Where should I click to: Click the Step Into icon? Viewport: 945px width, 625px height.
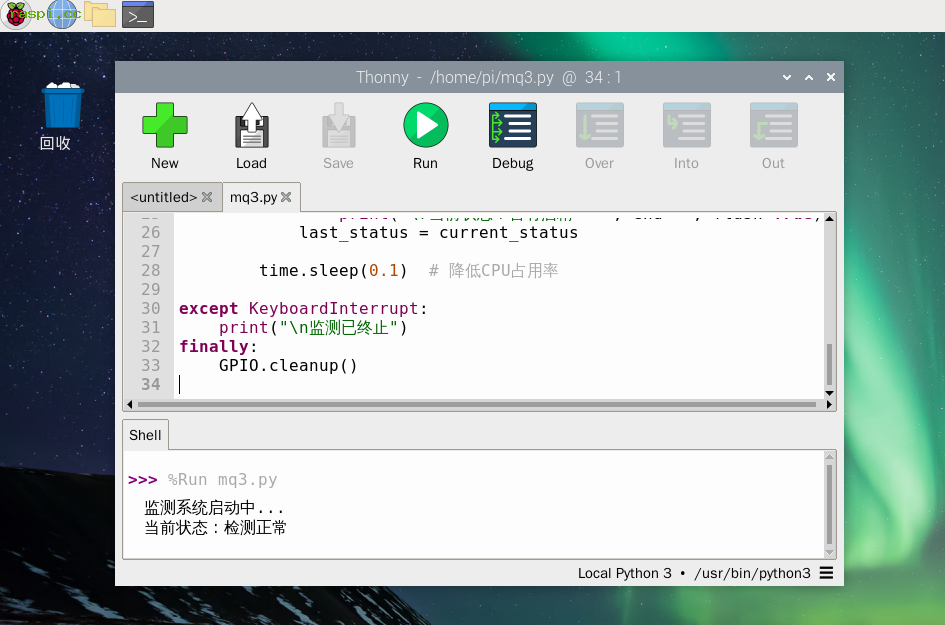point(686,126)
